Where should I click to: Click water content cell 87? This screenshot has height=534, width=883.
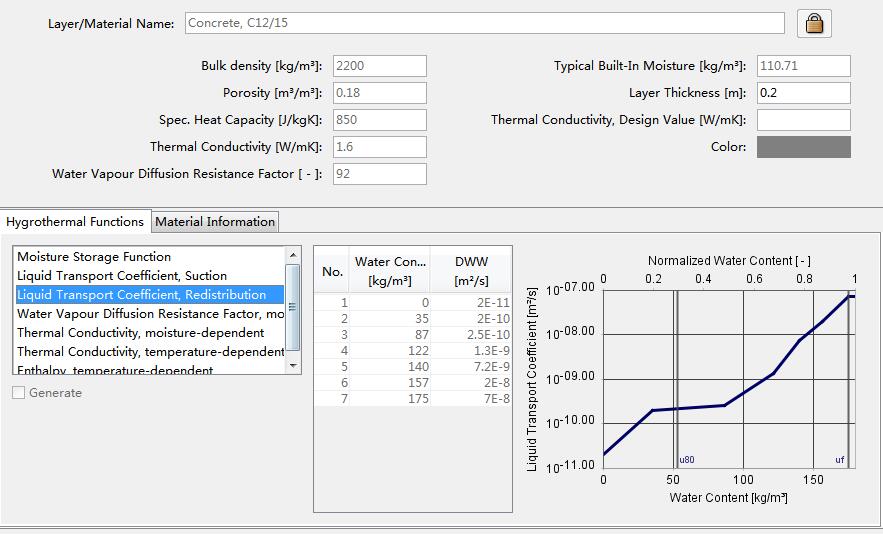tap(390, 335)
